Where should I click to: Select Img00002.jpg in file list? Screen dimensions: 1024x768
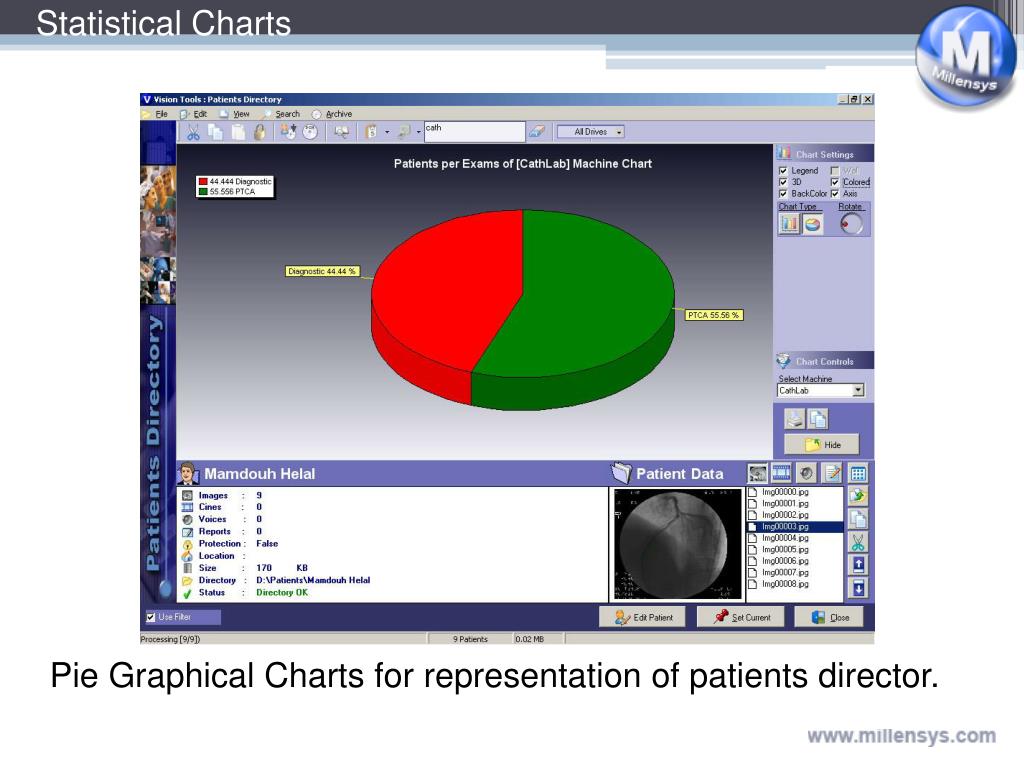click(x=784, y=515)
